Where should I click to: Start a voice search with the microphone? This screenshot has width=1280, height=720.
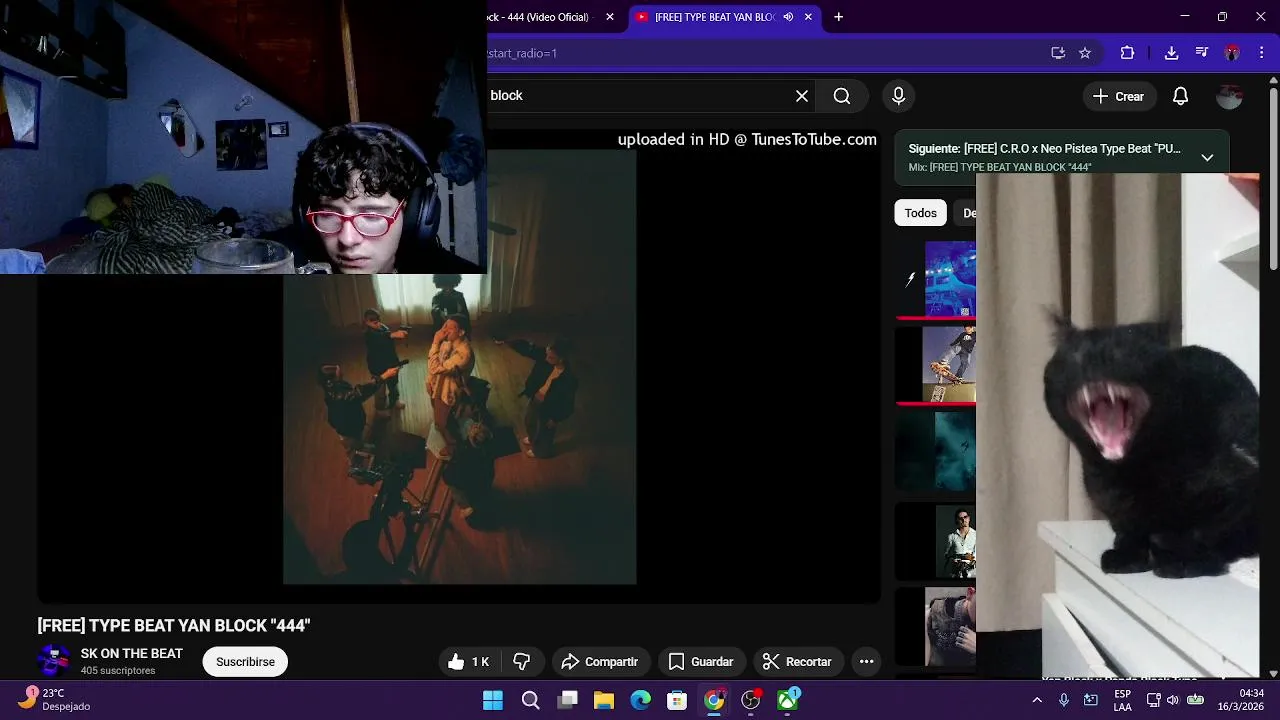click(898, 96)
